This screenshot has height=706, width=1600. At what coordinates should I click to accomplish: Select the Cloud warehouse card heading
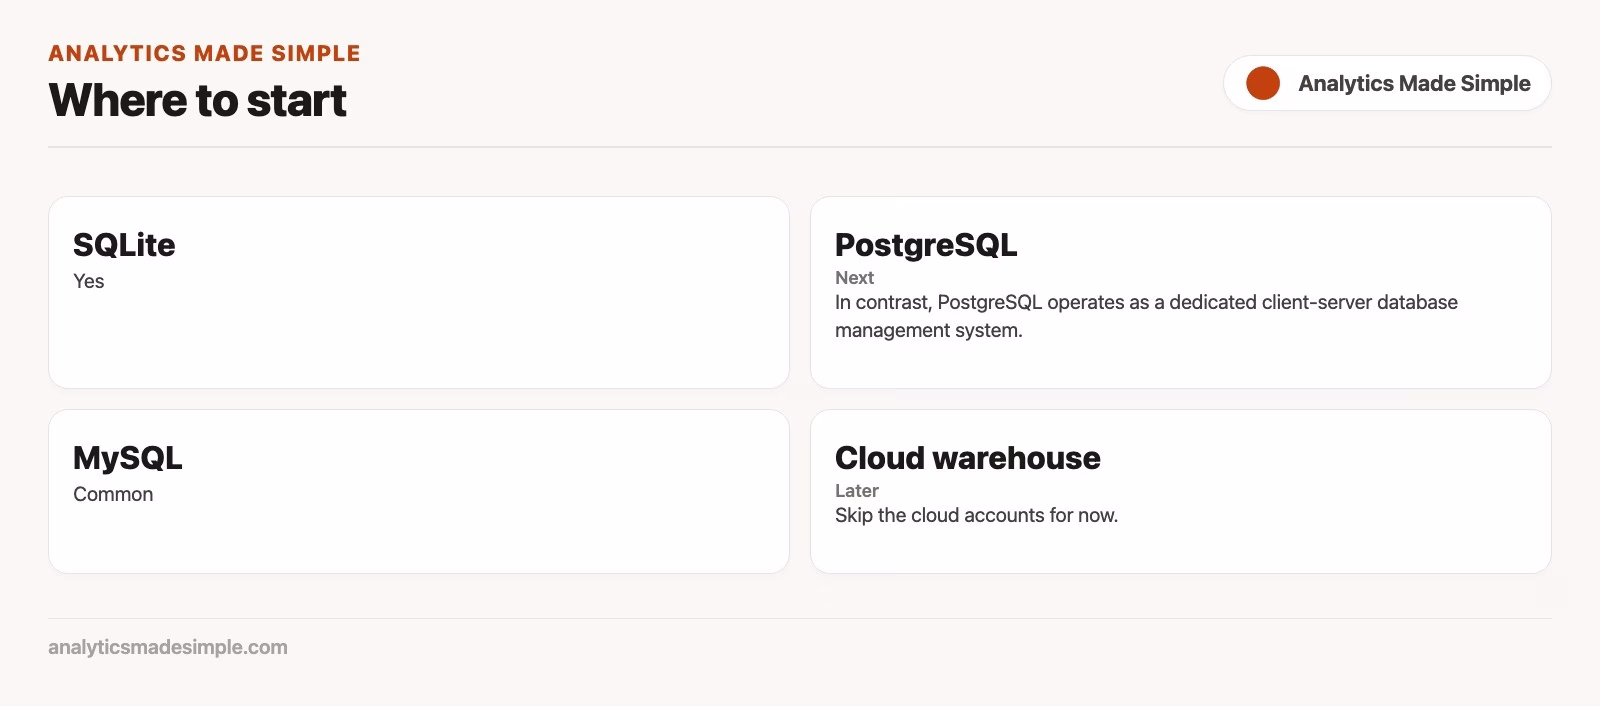coord(967,457)
